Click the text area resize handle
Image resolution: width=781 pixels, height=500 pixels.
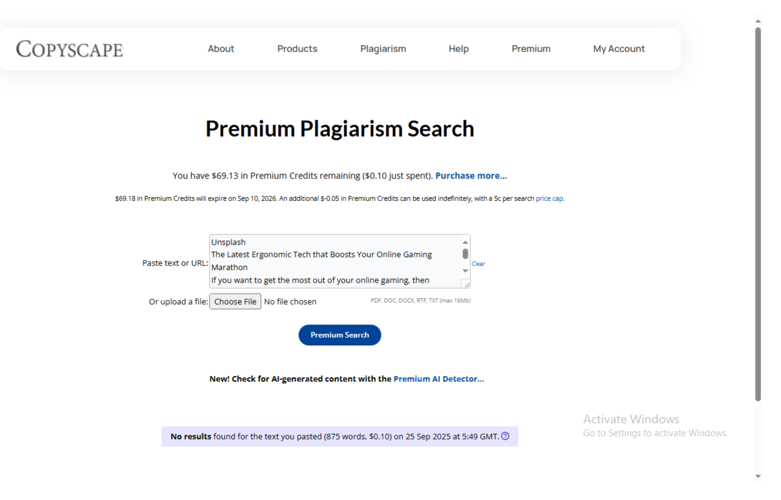pos(465,283)
